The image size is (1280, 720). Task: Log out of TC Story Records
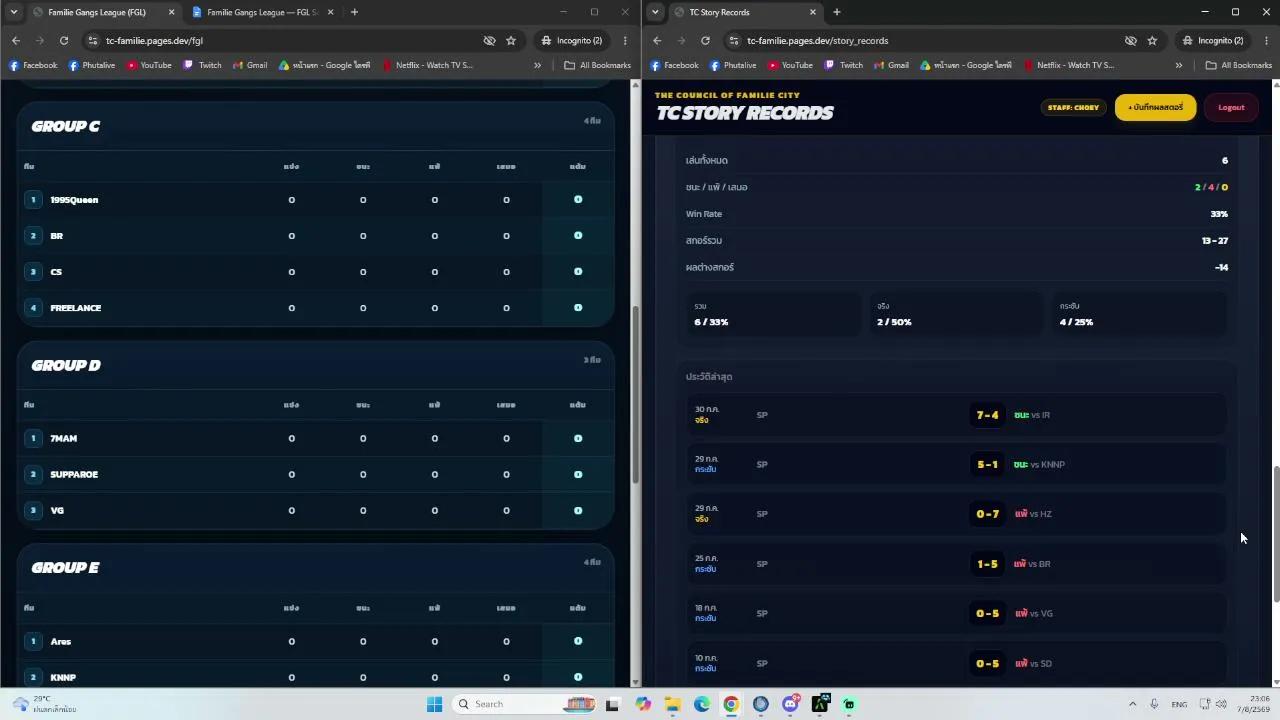[1231, 107]
